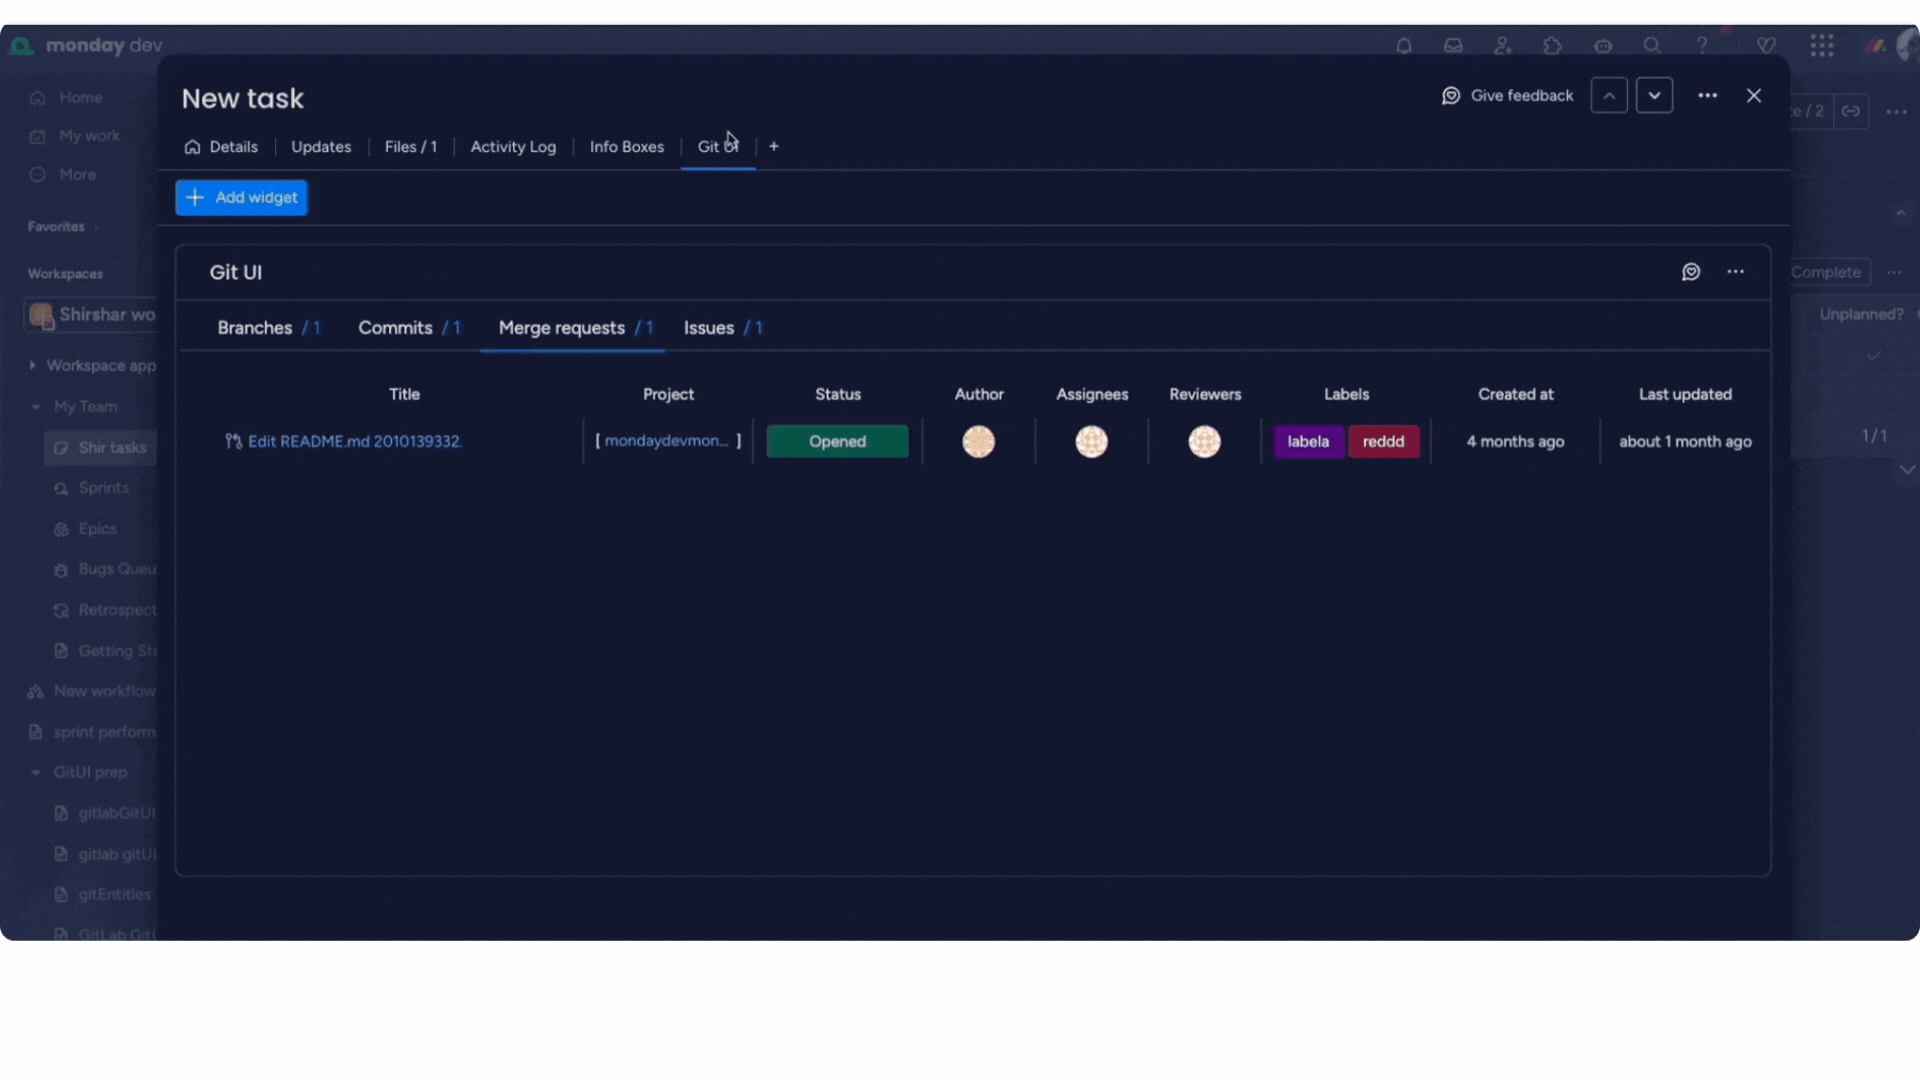Open the Shirshar workspace selector
Viewport: 1920px width, 1080px height.
pyautogui.click(x=91, y=315)
